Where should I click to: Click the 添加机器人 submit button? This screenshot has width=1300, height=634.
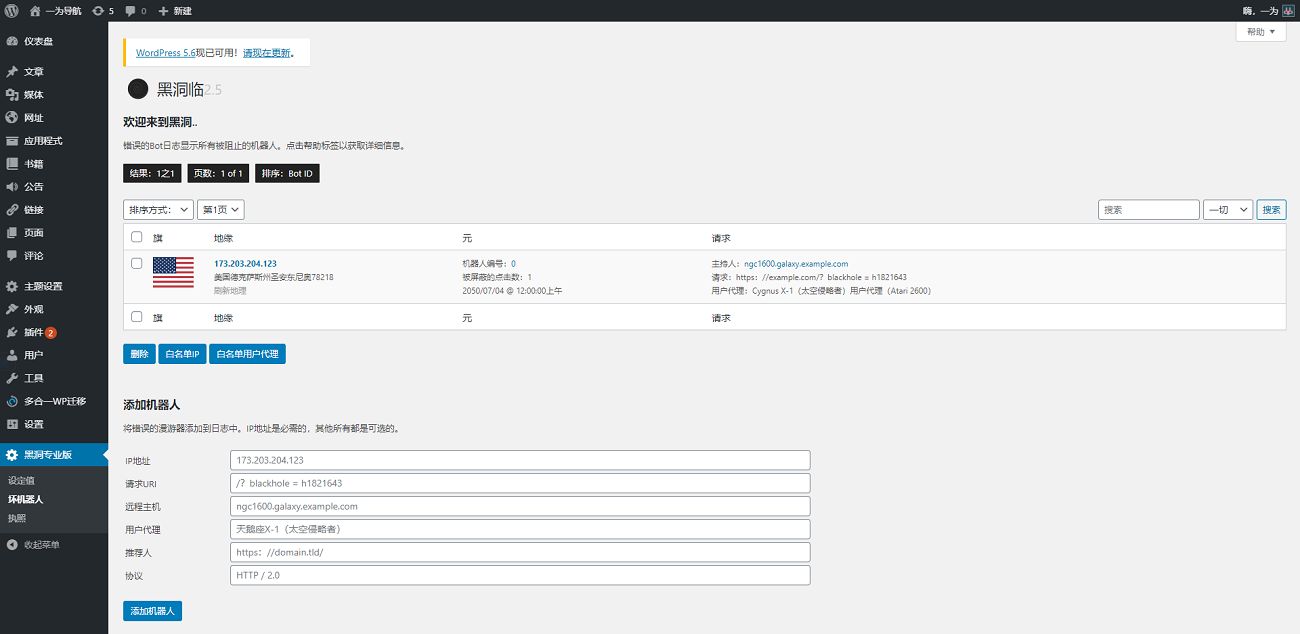(152, 610)
